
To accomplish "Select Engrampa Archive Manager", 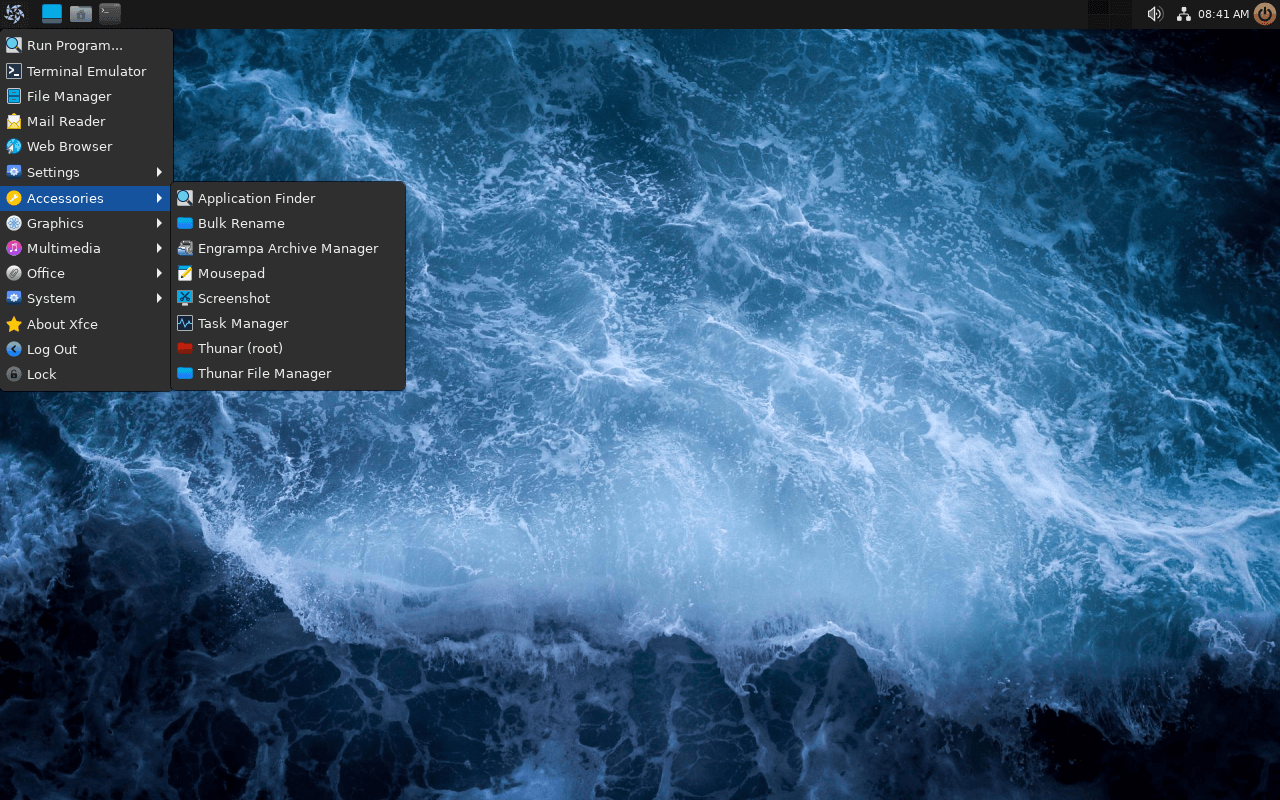I will pyautogui.click(x=287, y=248).
